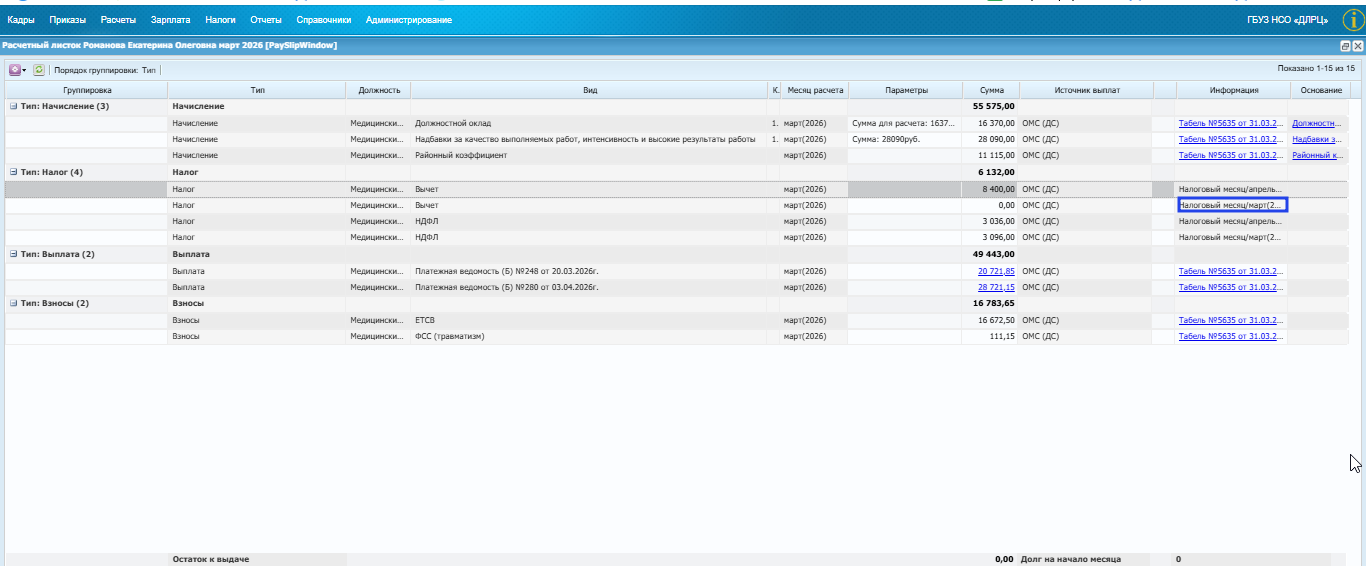The width and height of the screenshot is (1366, 566).
Task: Select the НДФЛ row with 3 096,00
Action: (x=678, y=237)
